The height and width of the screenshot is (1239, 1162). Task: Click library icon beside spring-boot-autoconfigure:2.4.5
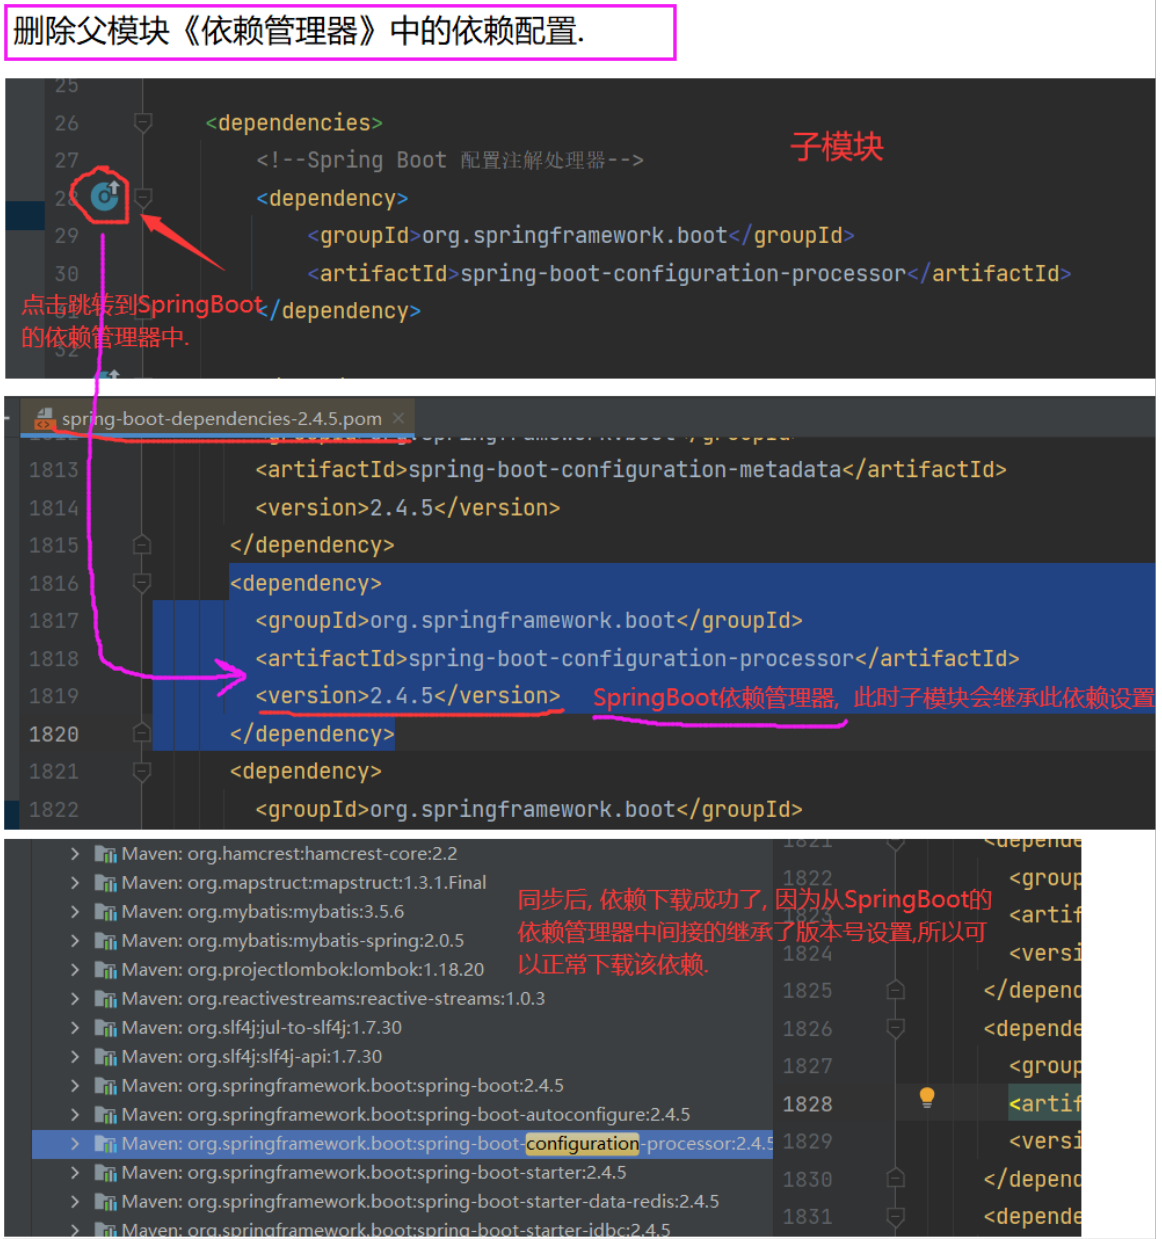[105, 1115]
